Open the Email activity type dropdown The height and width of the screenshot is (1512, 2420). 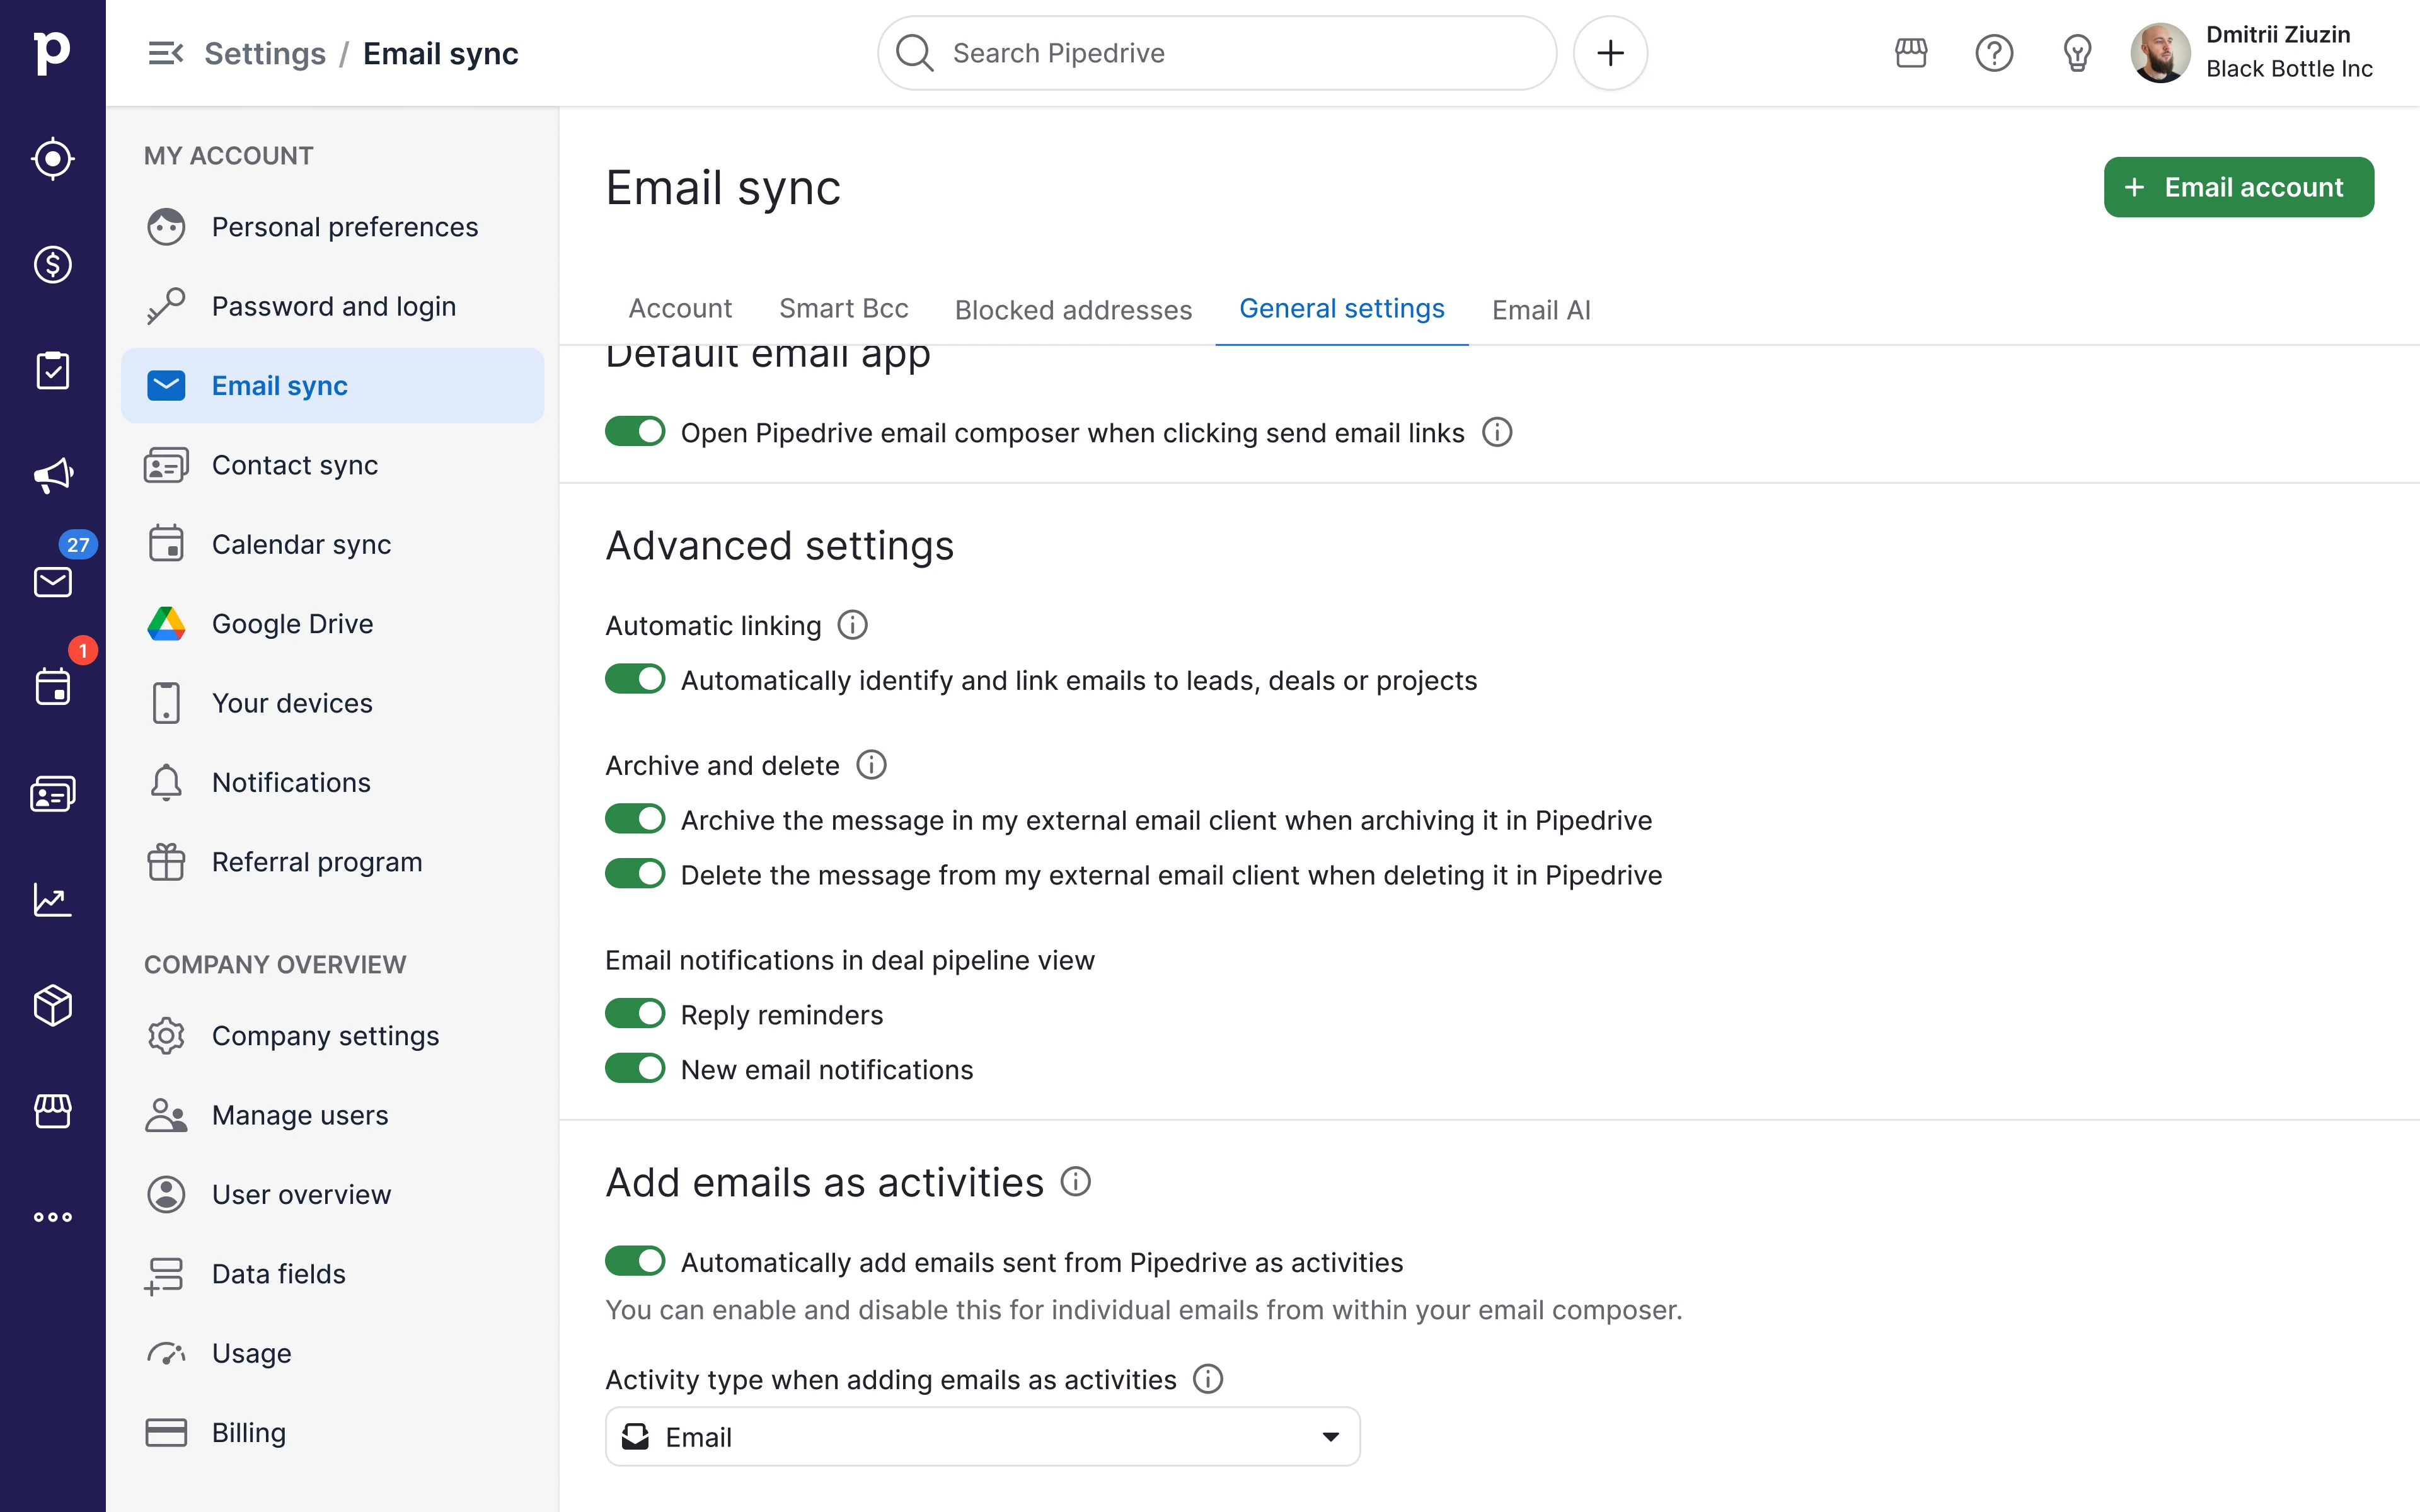983,1437
